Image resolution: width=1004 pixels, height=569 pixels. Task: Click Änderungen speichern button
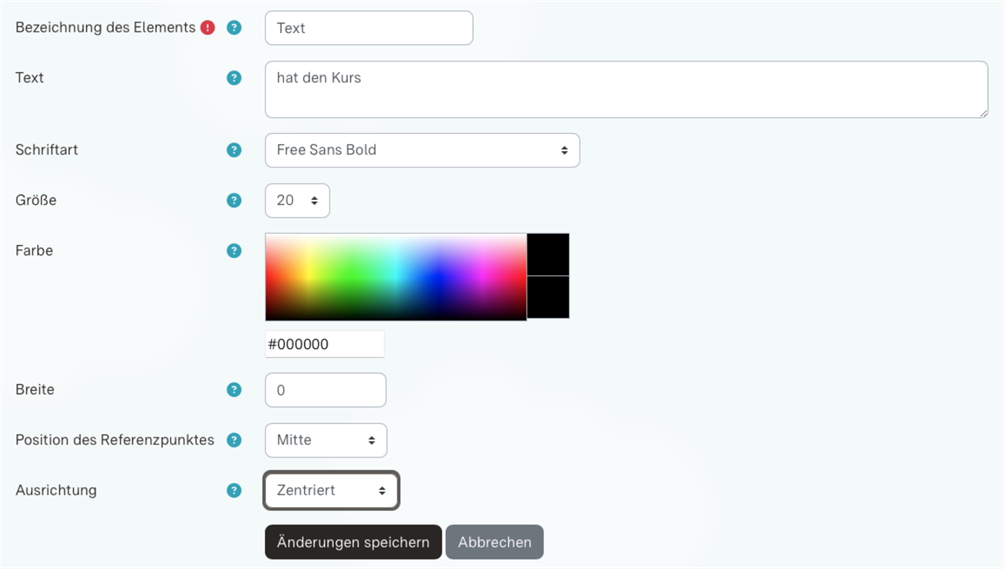coord(352,542)
